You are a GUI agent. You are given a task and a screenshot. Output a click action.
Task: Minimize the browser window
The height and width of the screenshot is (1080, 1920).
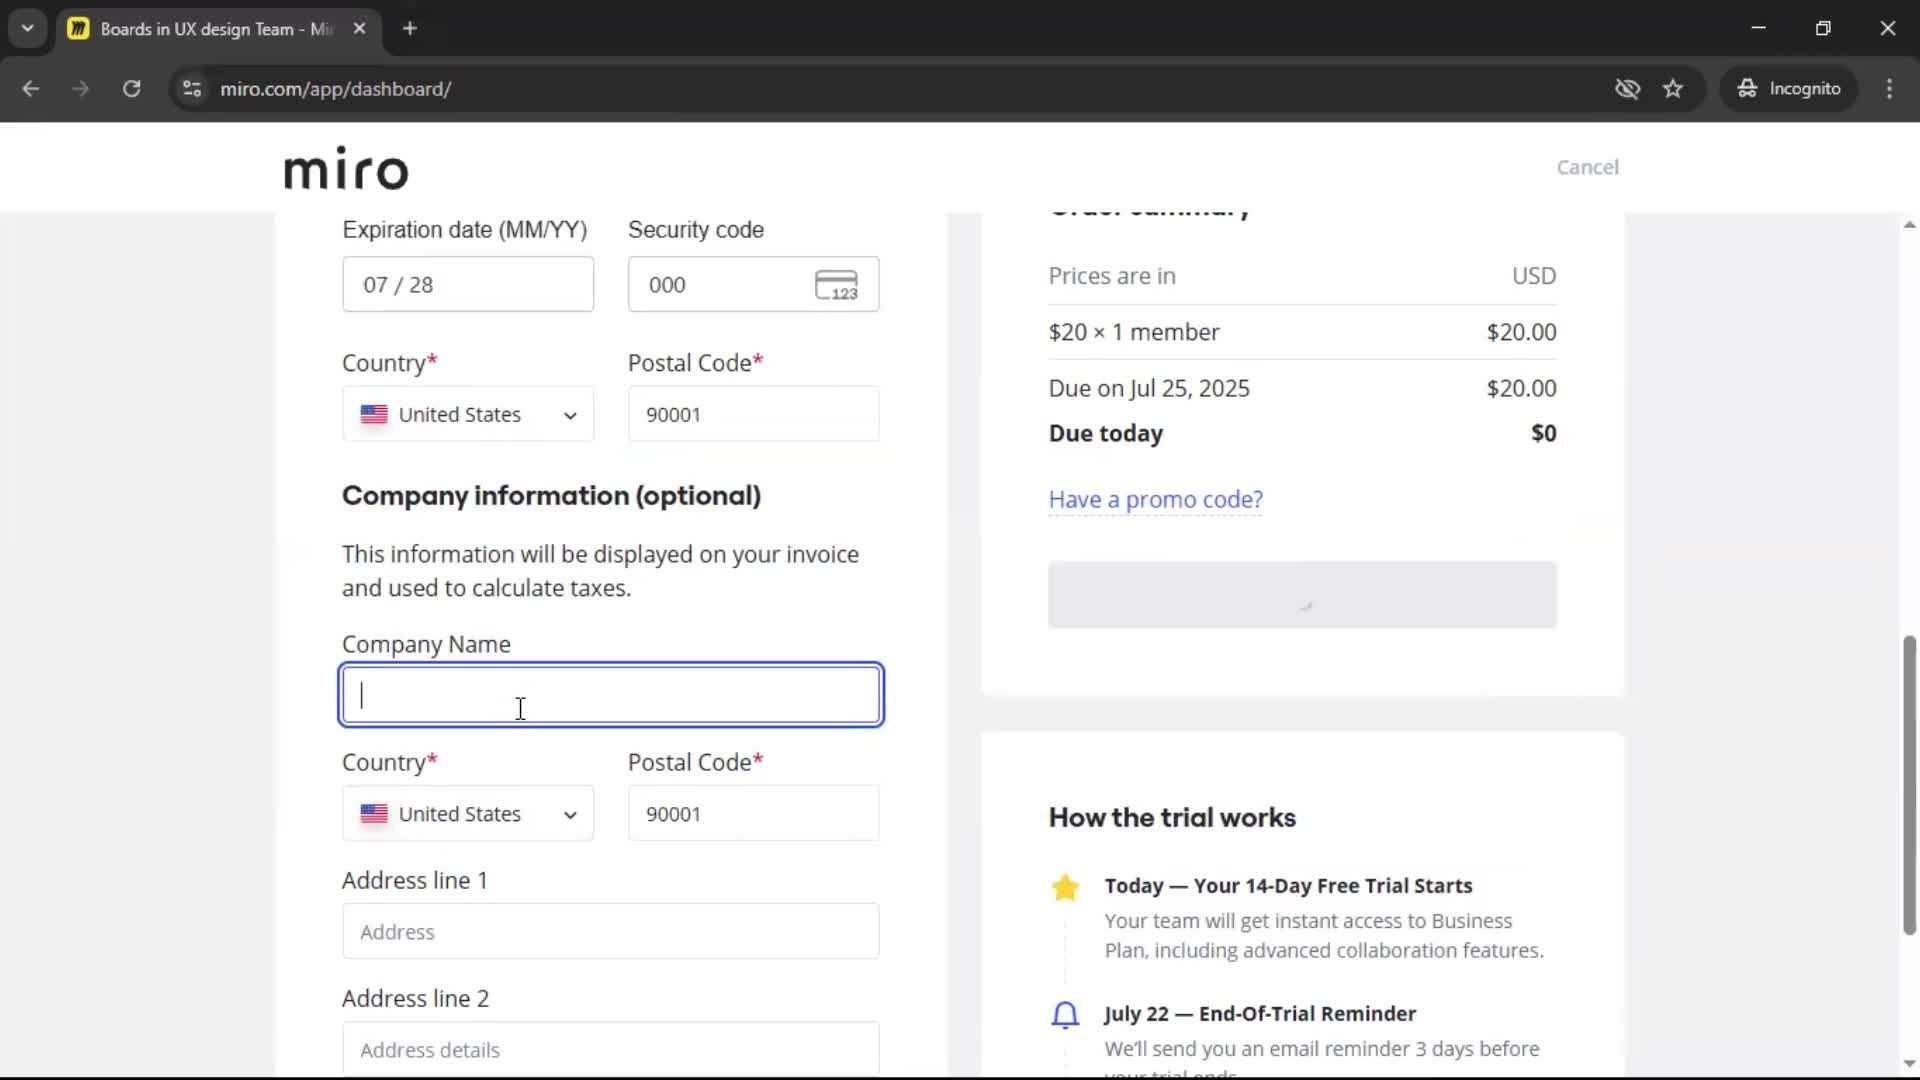click(x=1759, y=28)
